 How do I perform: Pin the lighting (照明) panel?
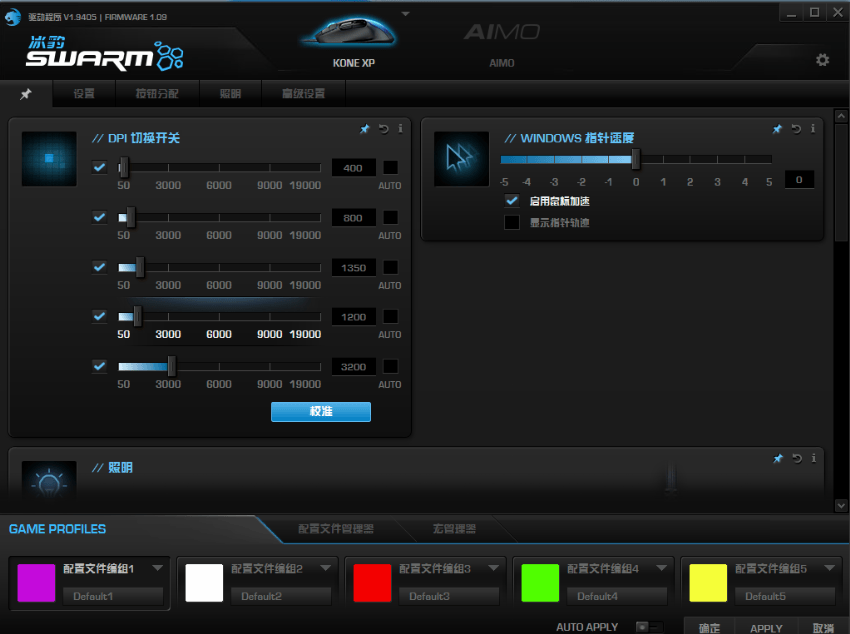click(x=778, y=458)
